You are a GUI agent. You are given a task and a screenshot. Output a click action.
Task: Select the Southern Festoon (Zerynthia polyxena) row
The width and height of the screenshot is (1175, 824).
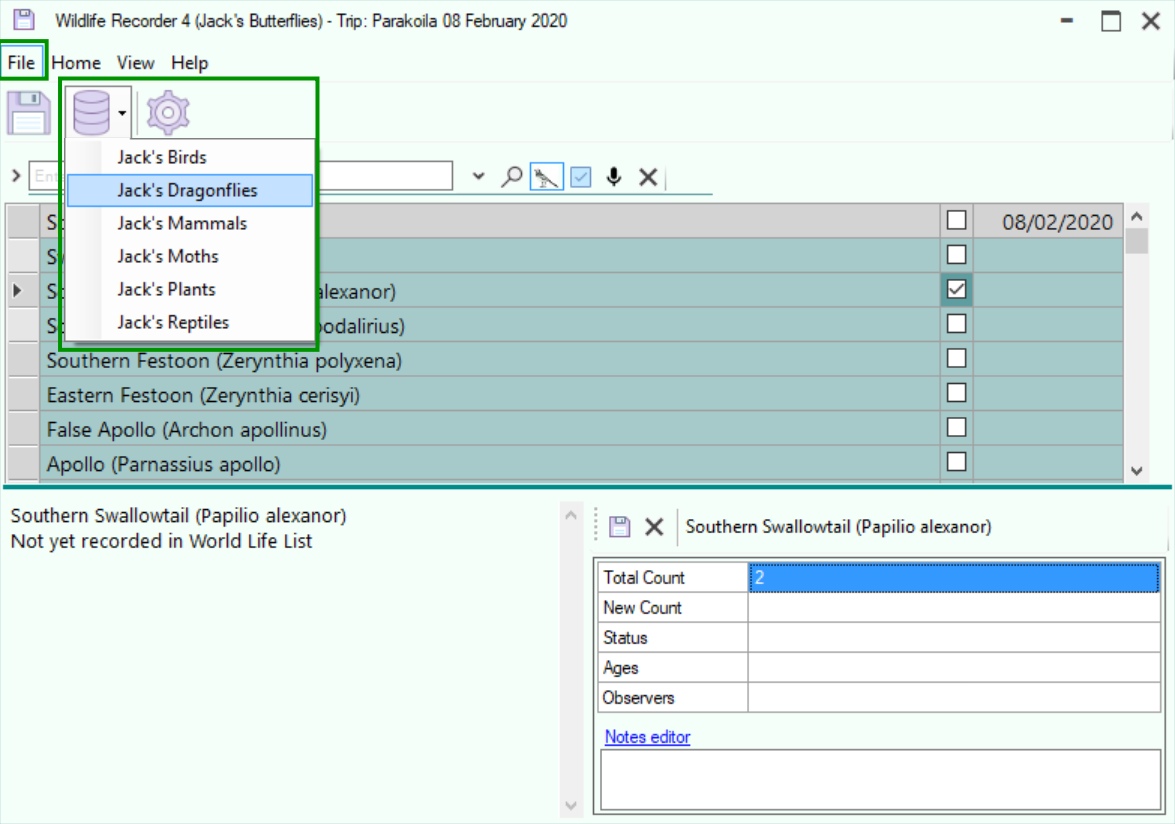pos(490,360)
